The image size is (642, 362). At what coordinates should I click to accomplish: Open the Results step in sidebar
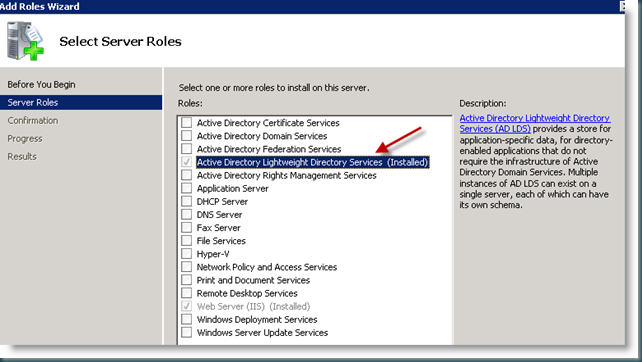[x=22, y=156]
